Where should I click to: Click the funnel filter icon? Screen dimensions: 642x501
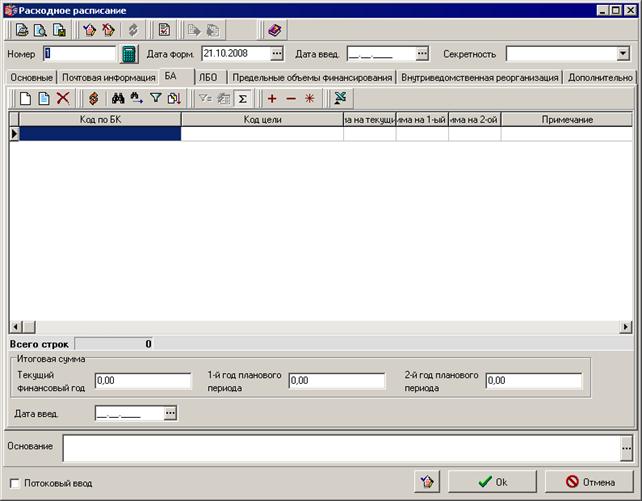(x=155, y=99)
